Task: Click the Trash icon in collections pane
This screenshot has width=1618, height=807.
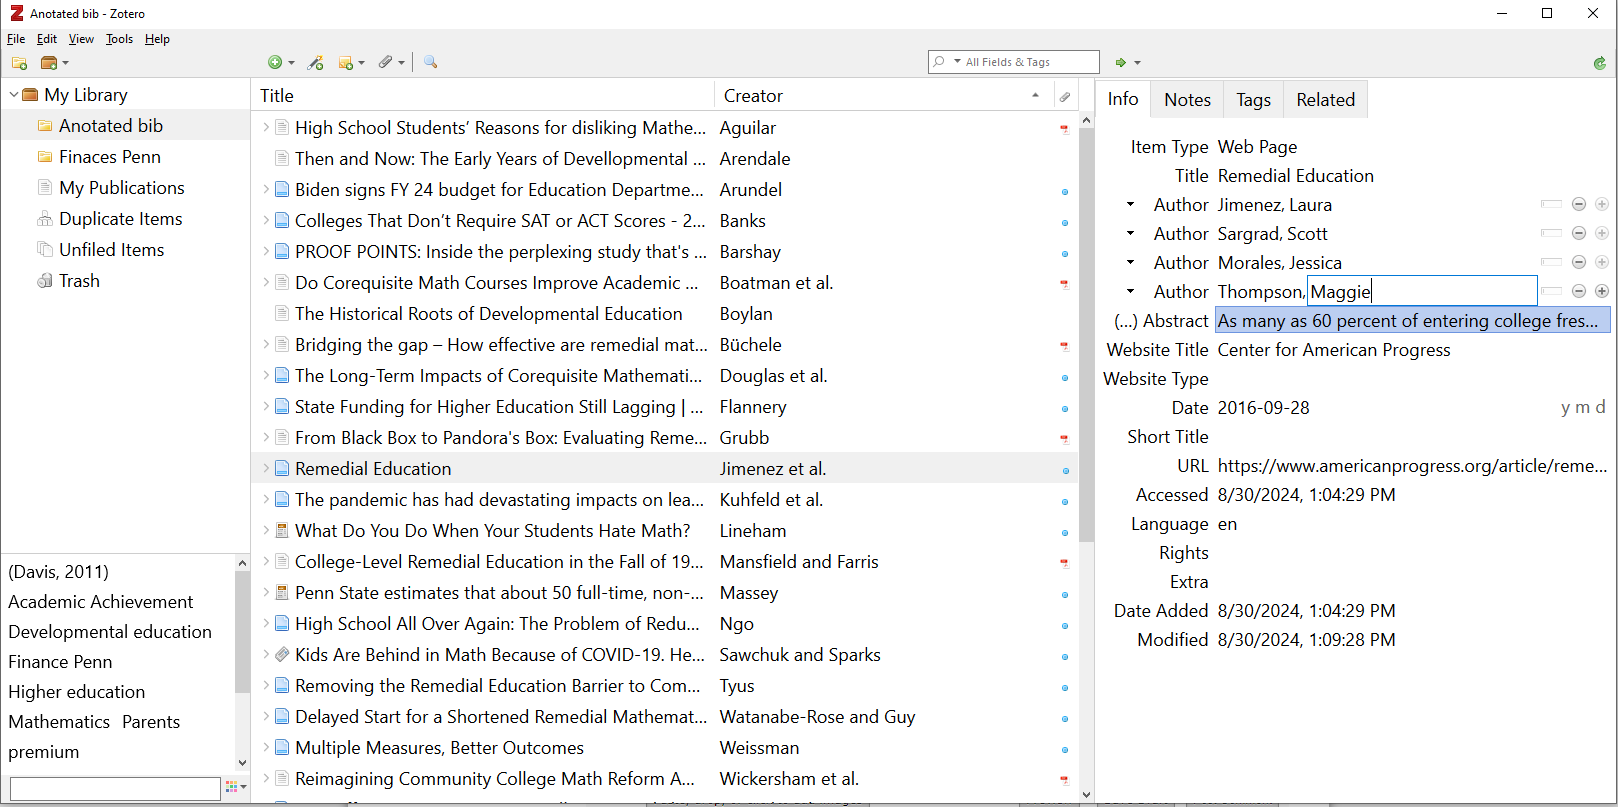Action: tap(45, 281)
